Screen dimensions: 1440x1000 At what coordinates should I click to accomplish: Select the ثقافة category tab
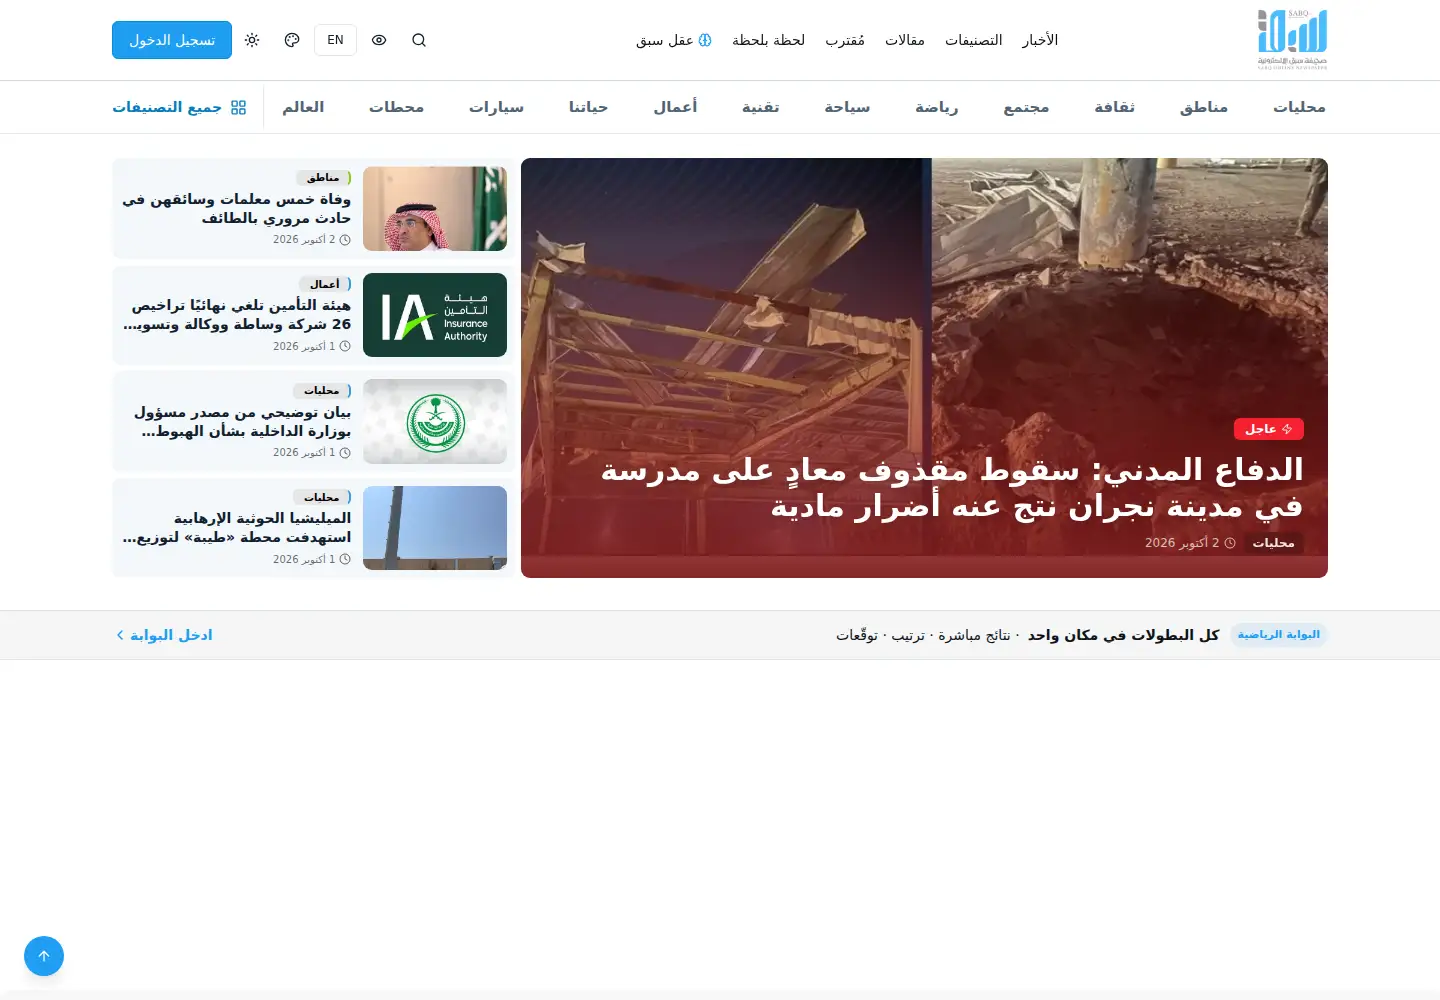point(1114,107)
